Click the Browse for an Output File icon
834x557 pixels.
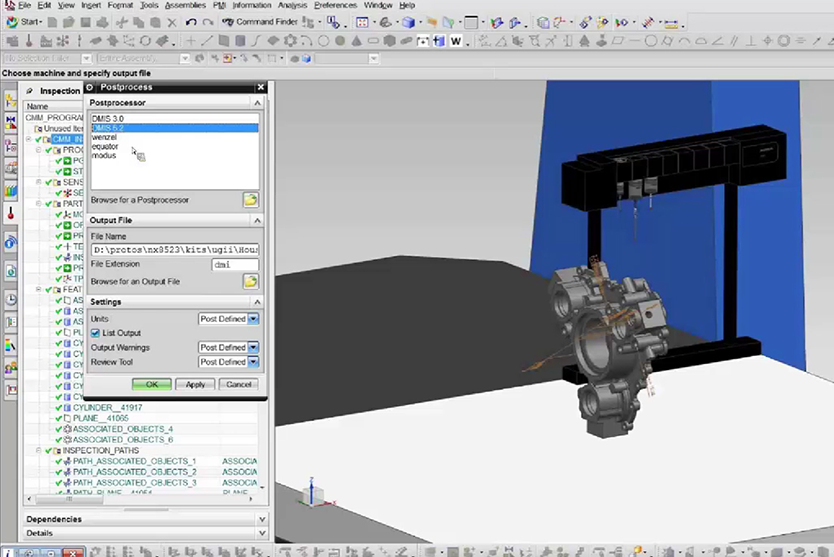click(x=250, y=282)
